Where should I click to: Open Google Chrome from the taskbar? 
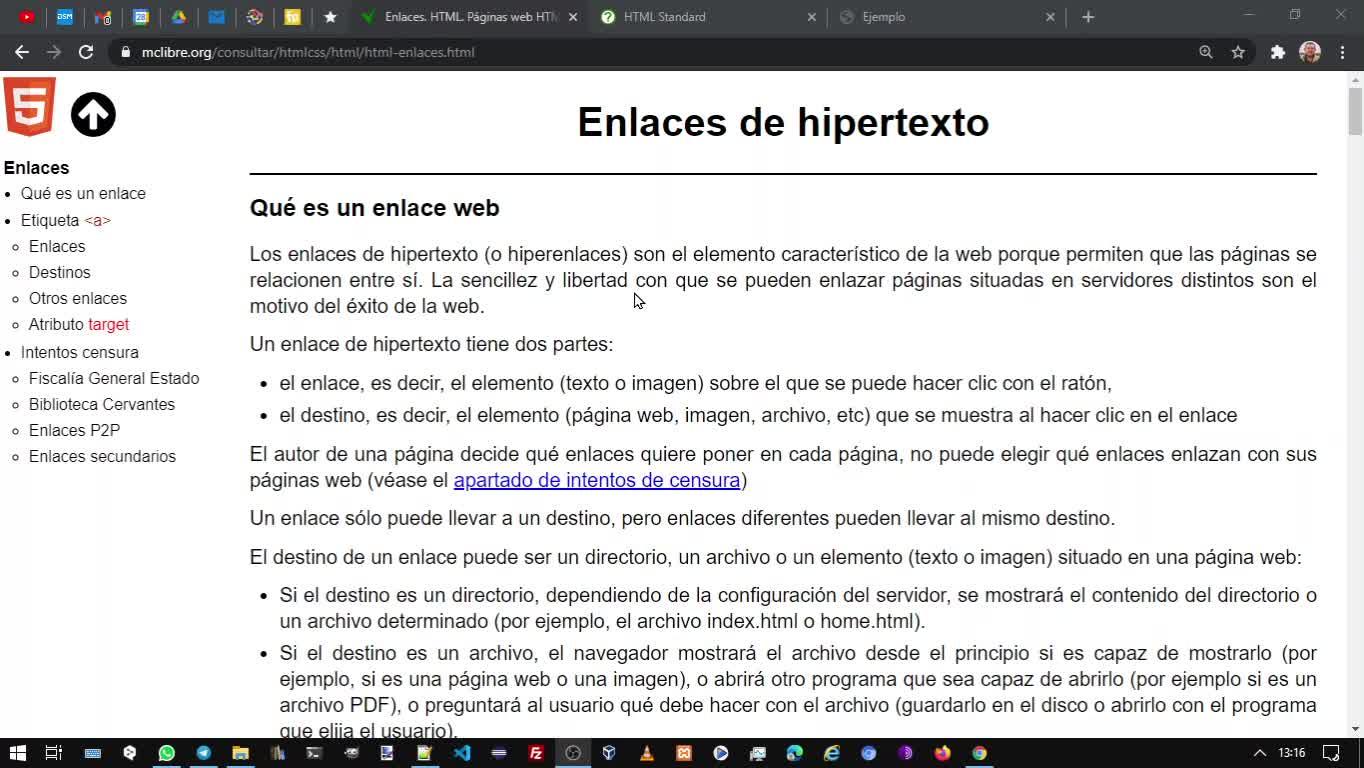[979, 753]
